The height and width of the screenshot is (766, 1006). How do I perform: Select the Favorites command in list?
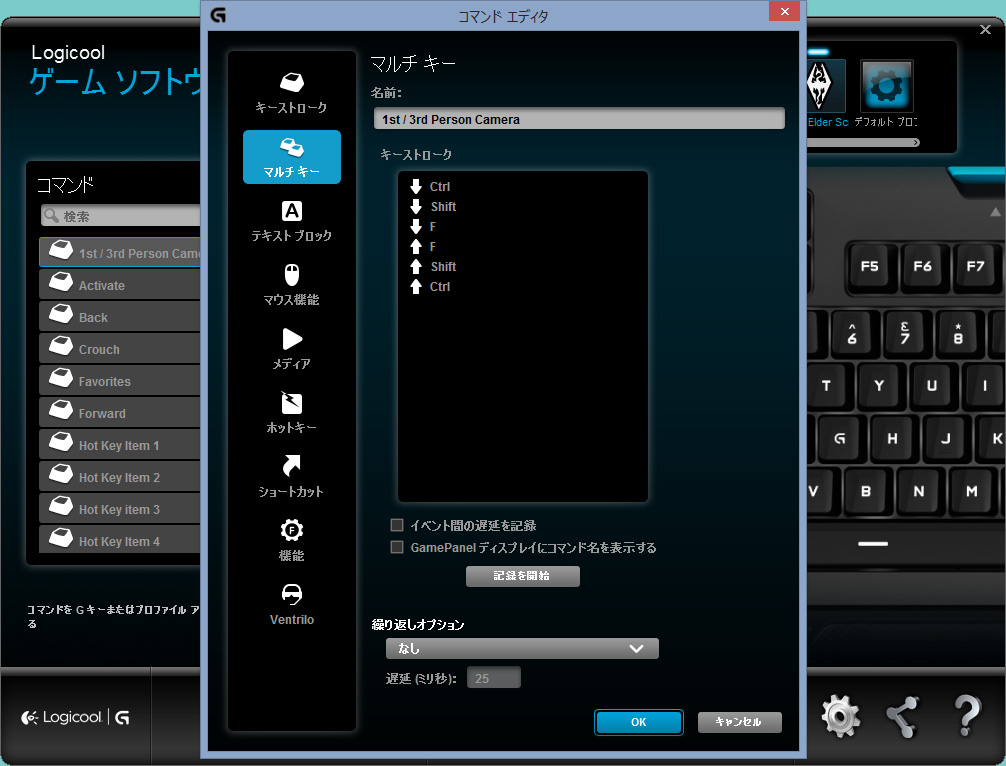click(120, 381)
